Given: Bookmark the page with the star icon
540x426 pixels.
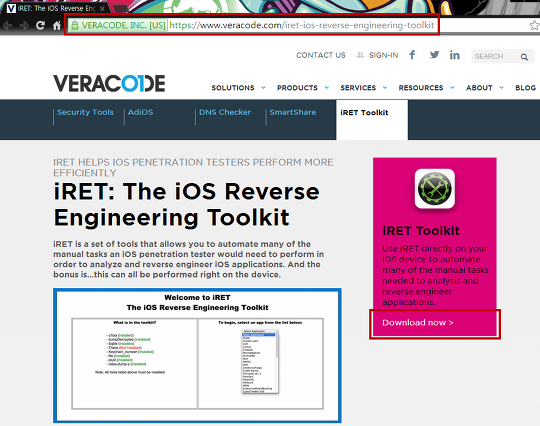Looking at the screenshot, I should (534, 25).
